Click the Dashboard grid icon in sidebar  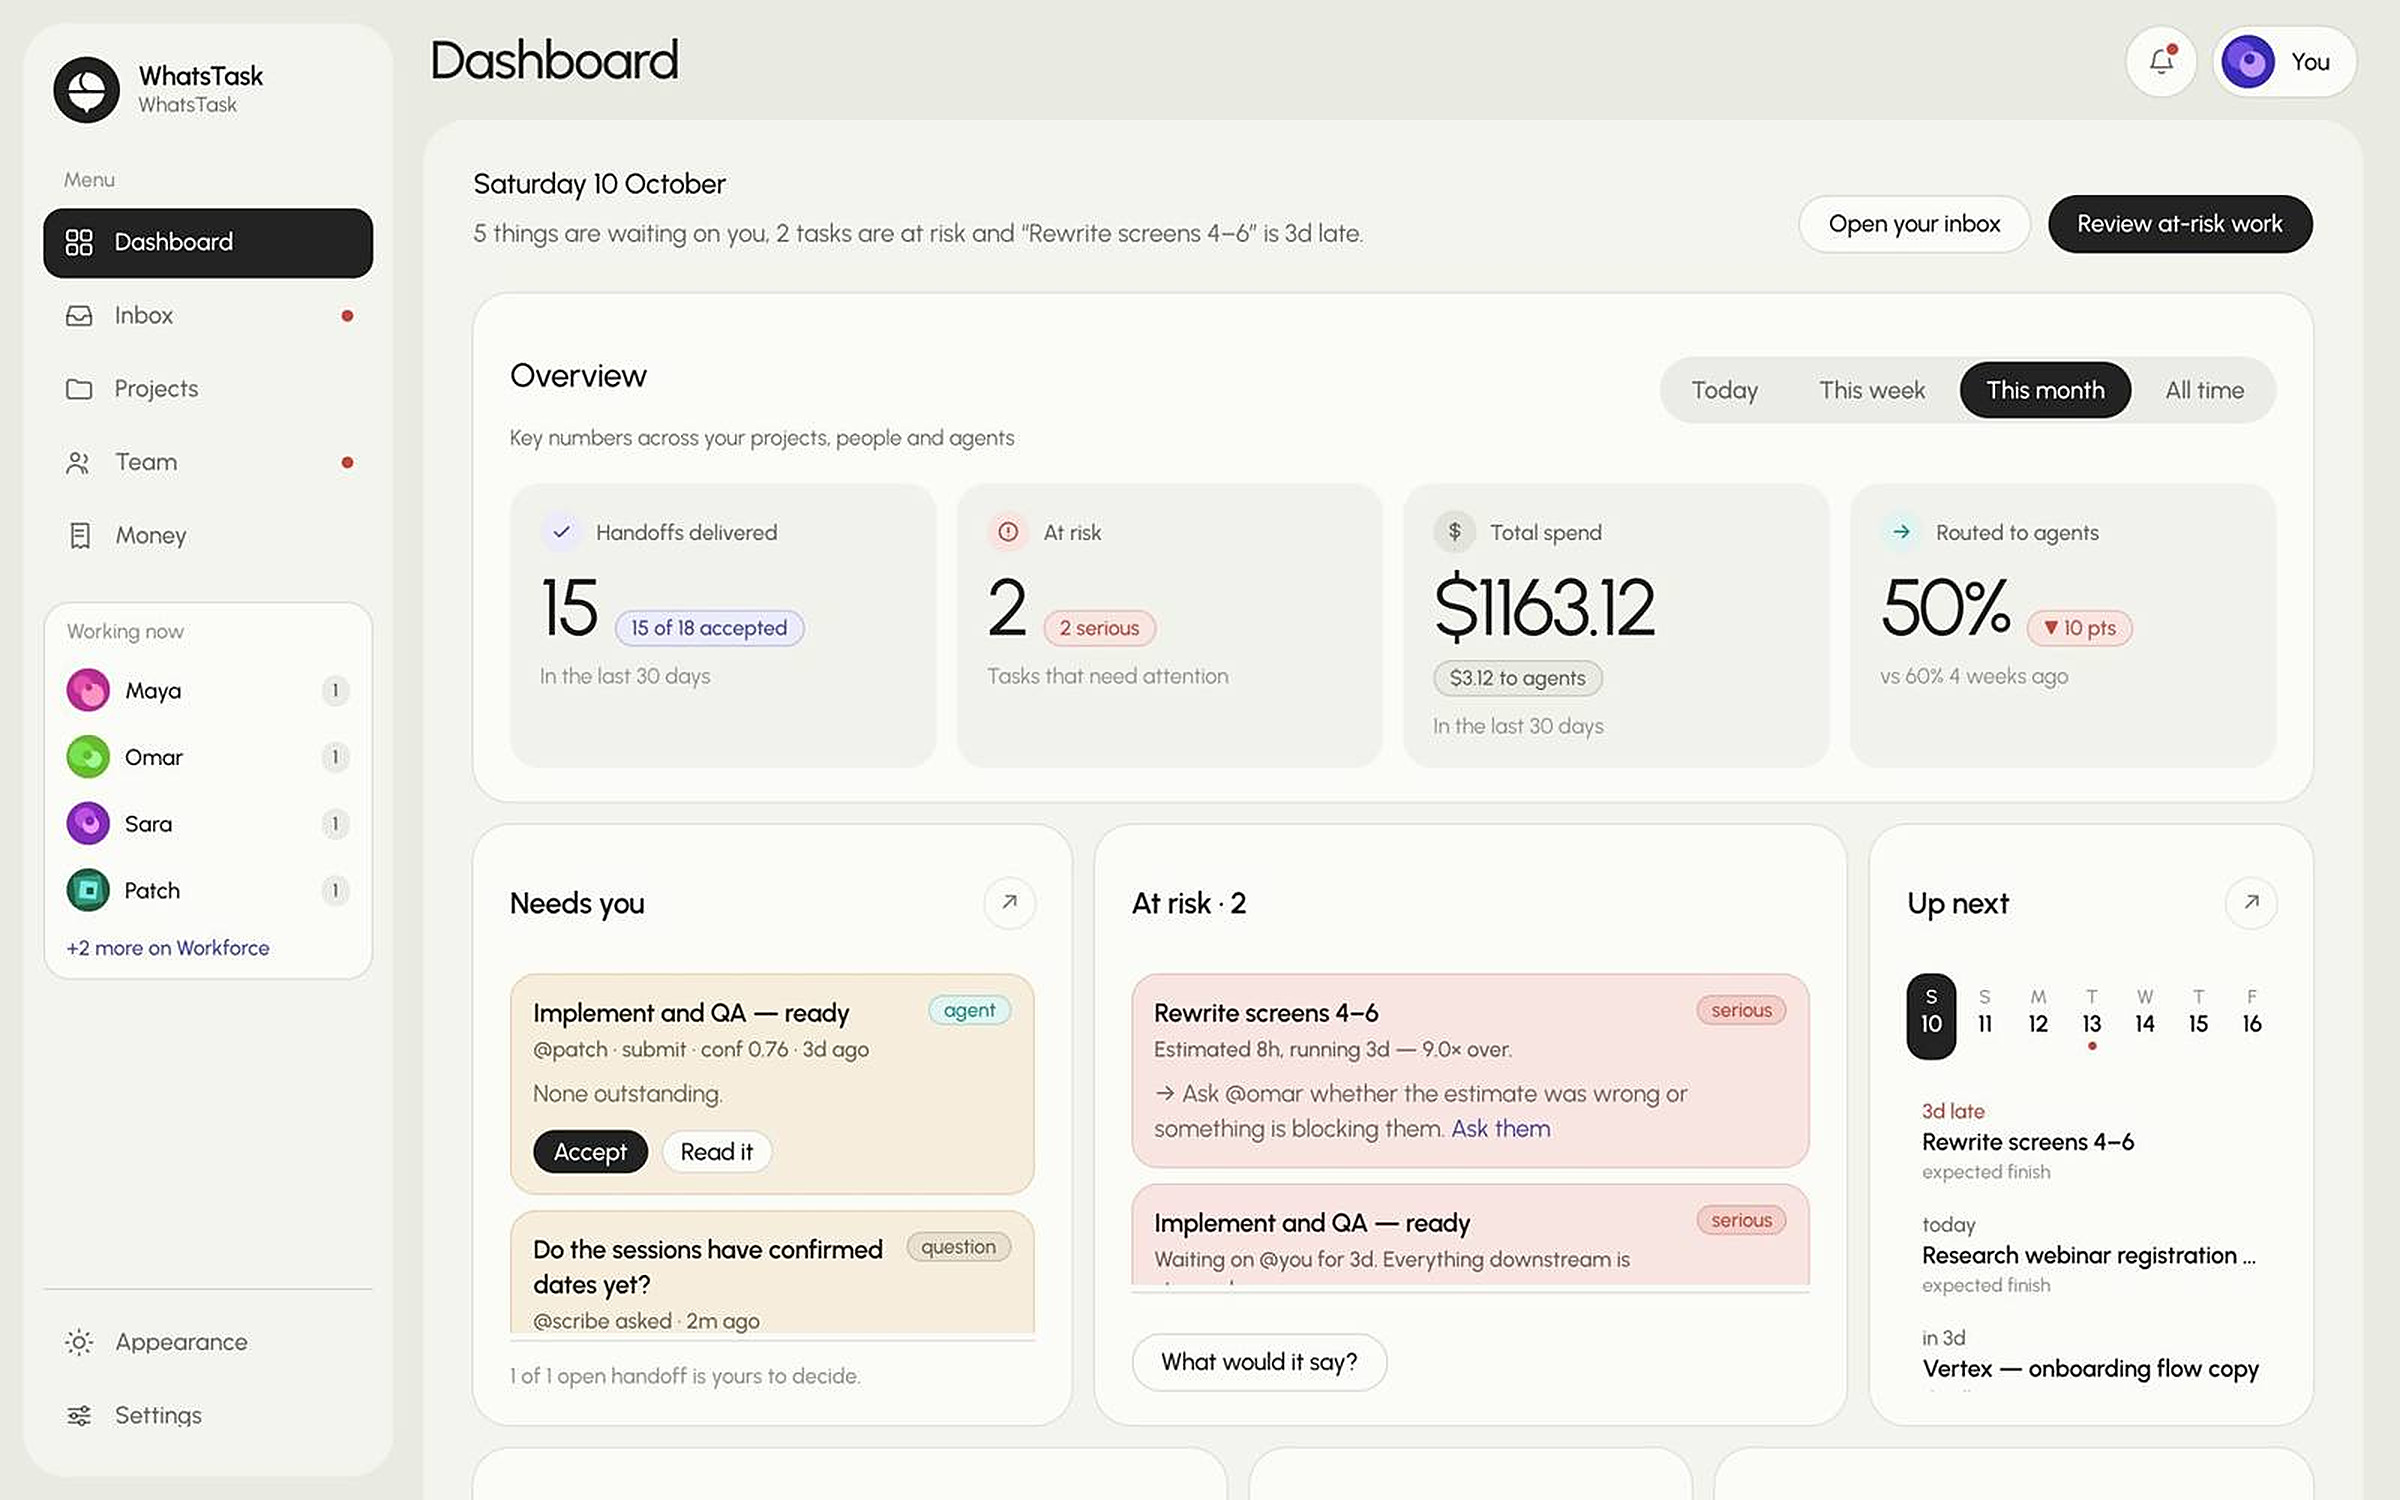tap(79, 242)
